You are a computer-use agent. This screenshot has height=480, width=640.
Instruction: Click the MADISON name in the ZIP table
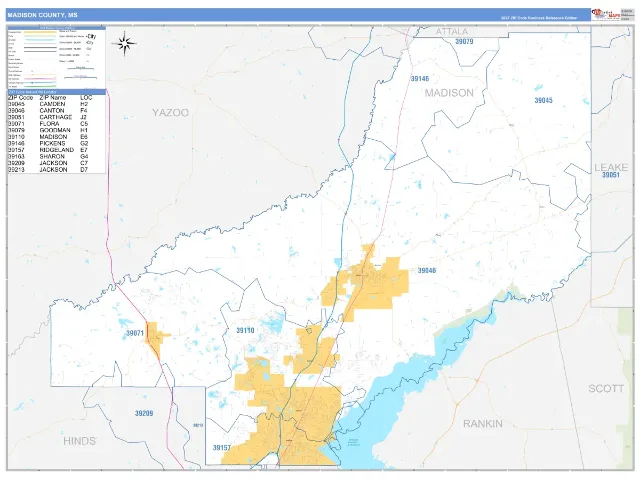click(53, 137)
